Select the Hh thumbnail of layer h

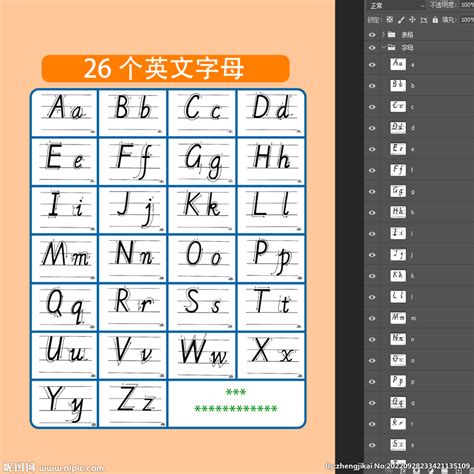point(398,212)
